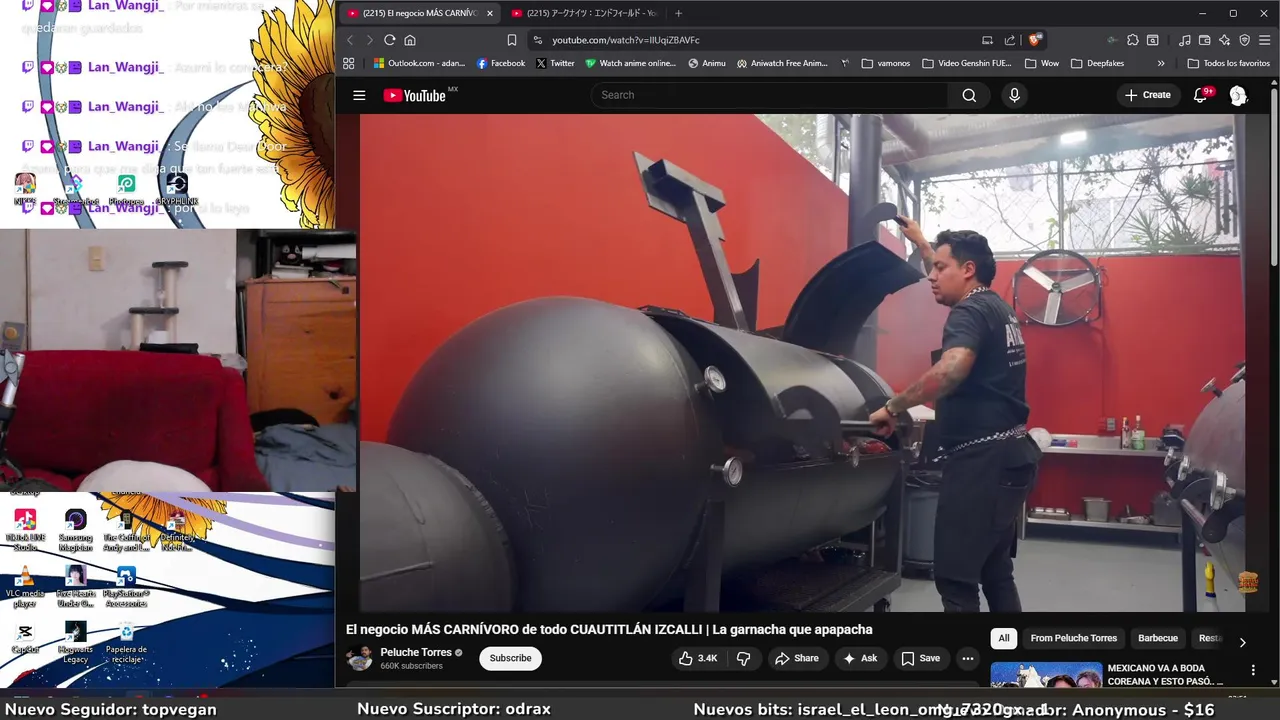Select the Barbecue filter chip

coord(1158,638)
